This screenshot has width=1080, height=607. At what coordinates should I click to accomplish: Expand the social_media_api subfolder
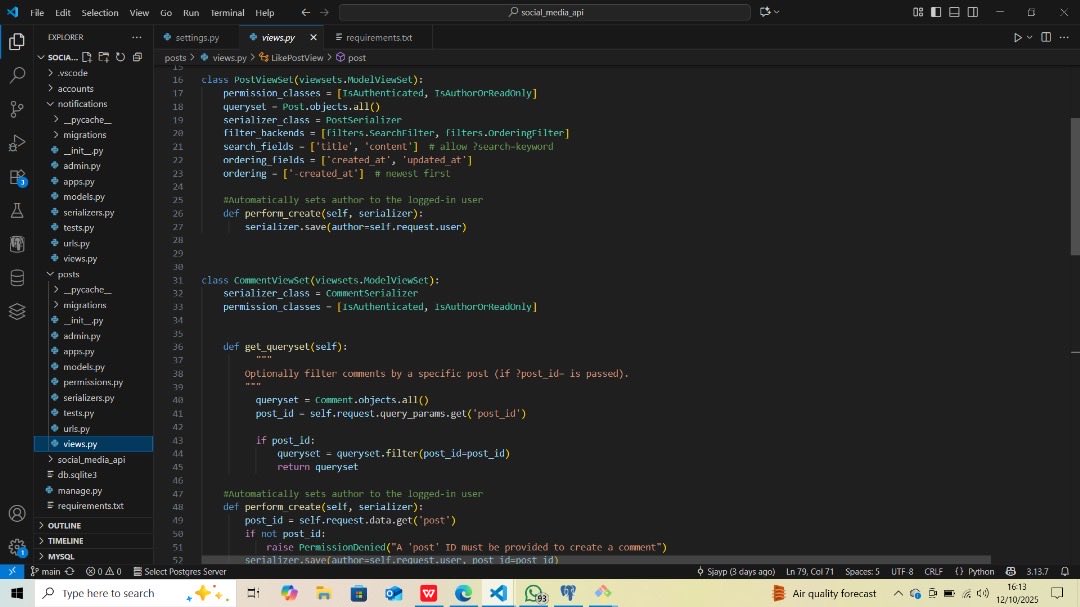(x=91, y=460)
